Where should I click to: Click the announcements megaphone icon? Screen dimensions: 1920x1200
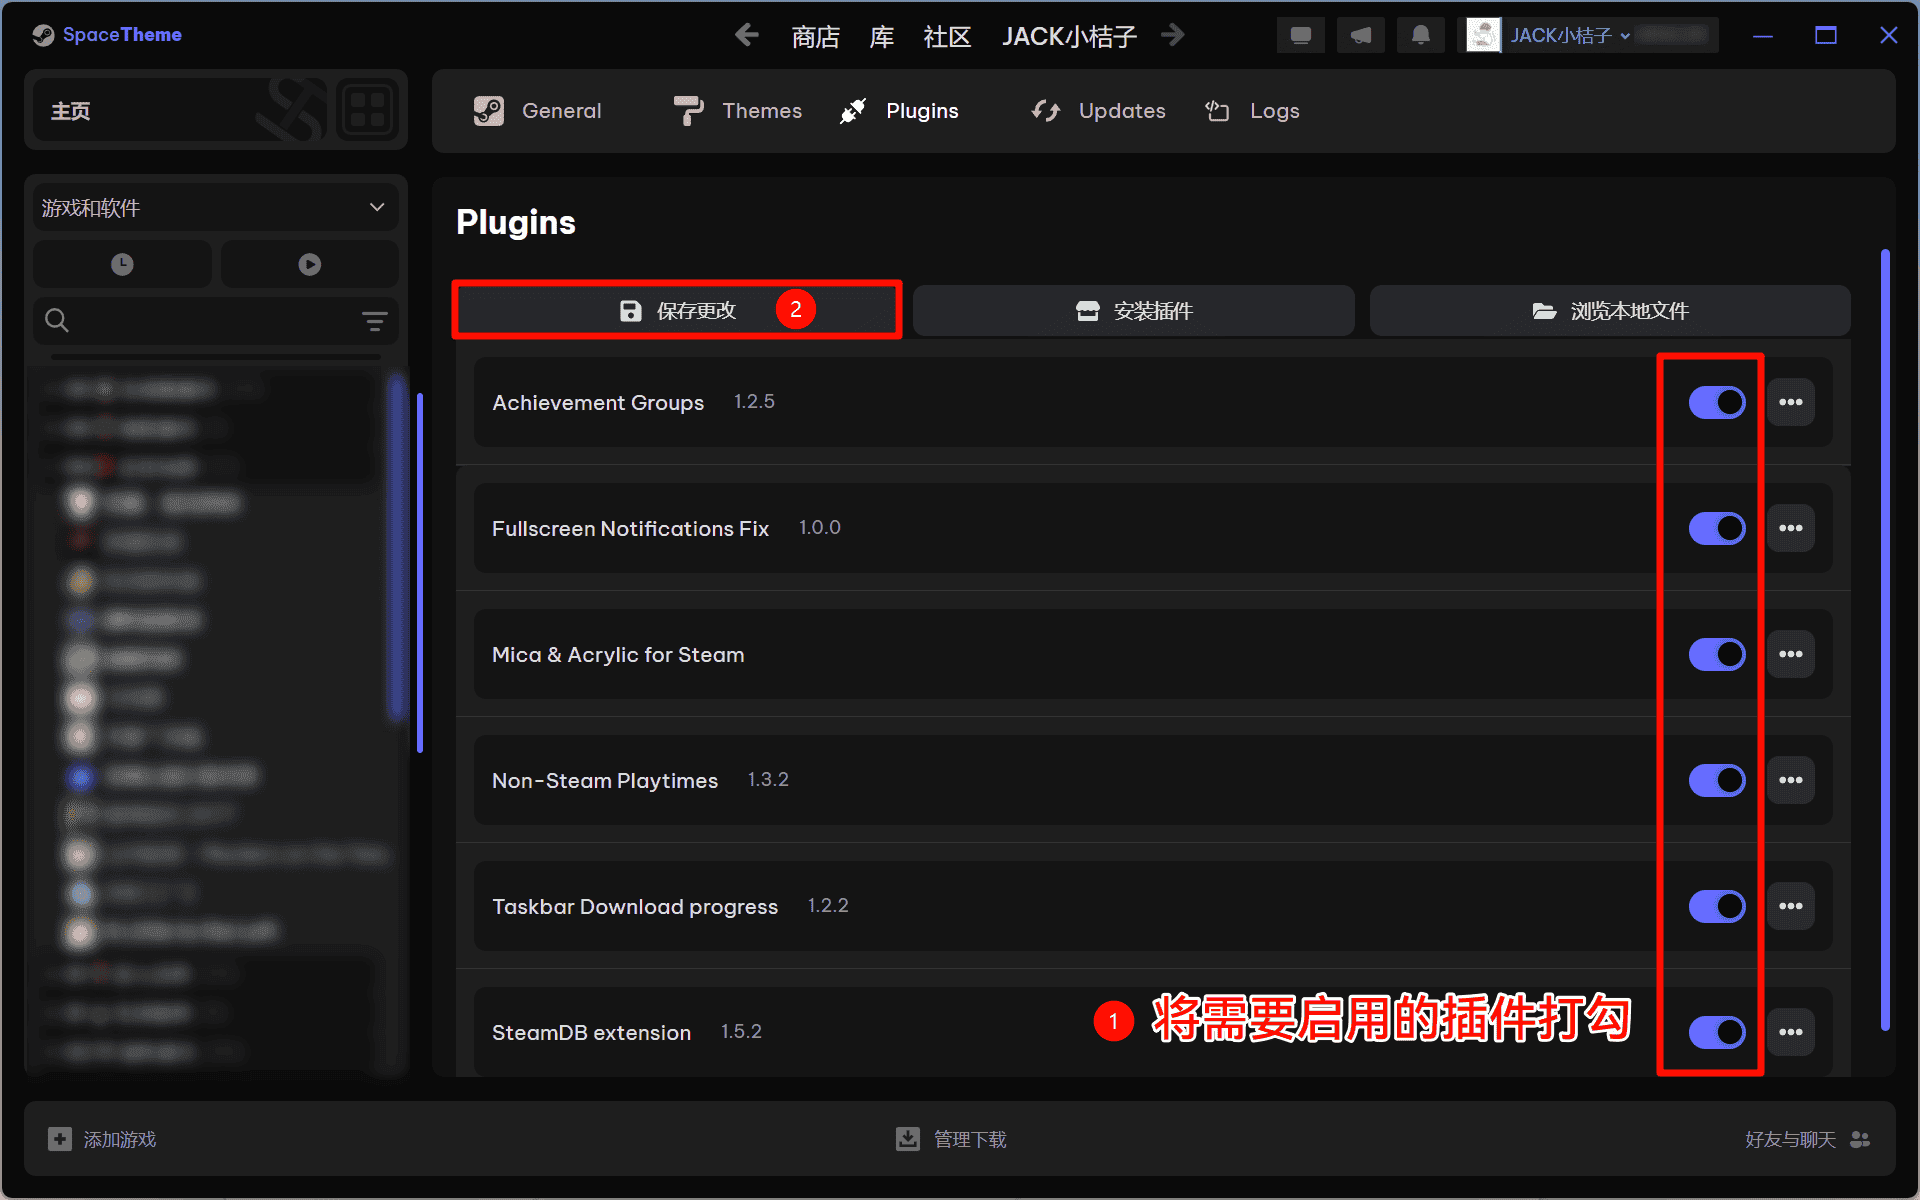click(x=1360, y=36)
